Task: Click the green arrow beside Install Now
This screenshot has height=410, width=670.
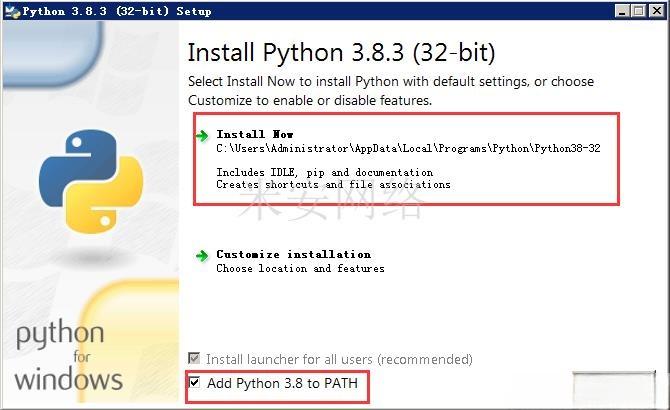Action: coord(202,136)
